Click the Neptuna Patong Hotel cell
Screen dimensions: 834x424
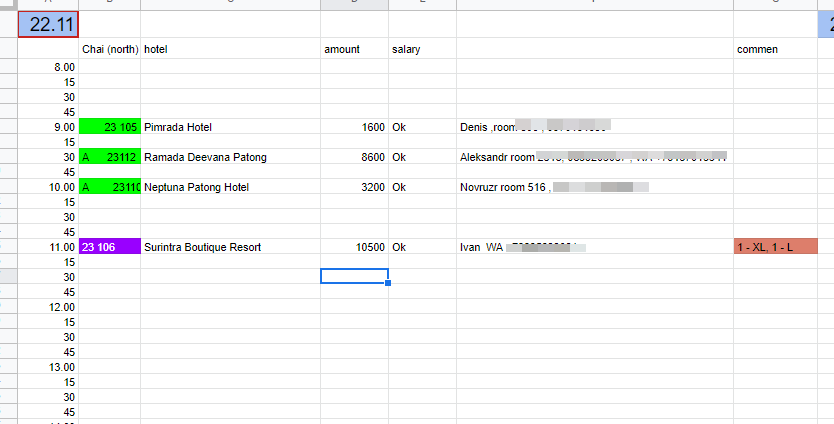tap(230, 187)
